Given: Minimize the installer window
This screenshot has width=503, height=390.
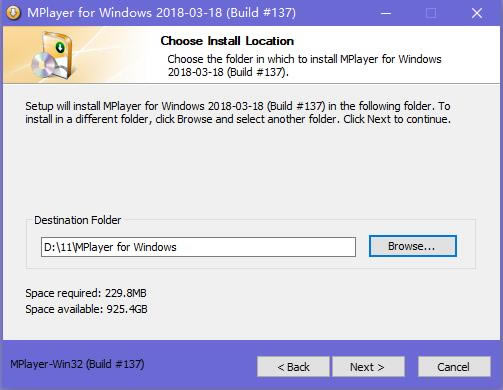Looking at the screenshot, I should coord(386,13).
